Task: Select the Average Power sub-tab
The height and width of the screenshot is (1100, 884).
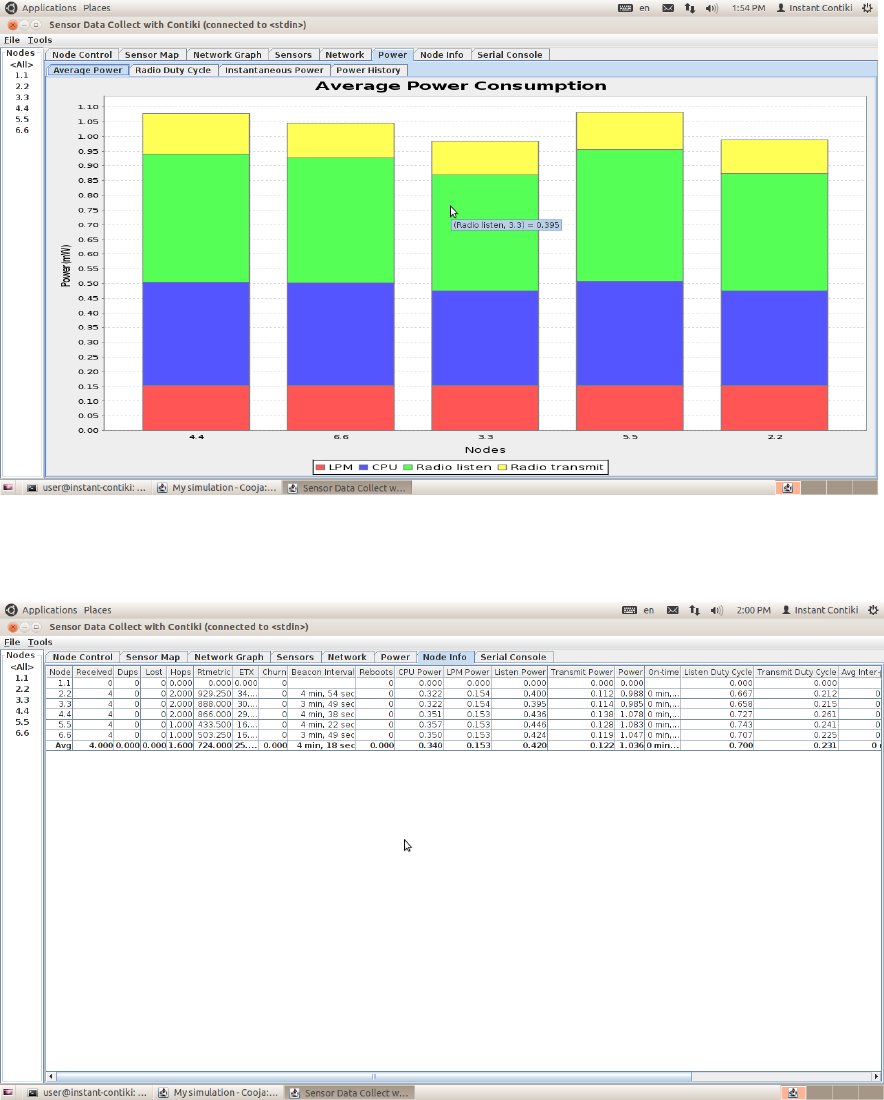Action: (88, 70)
